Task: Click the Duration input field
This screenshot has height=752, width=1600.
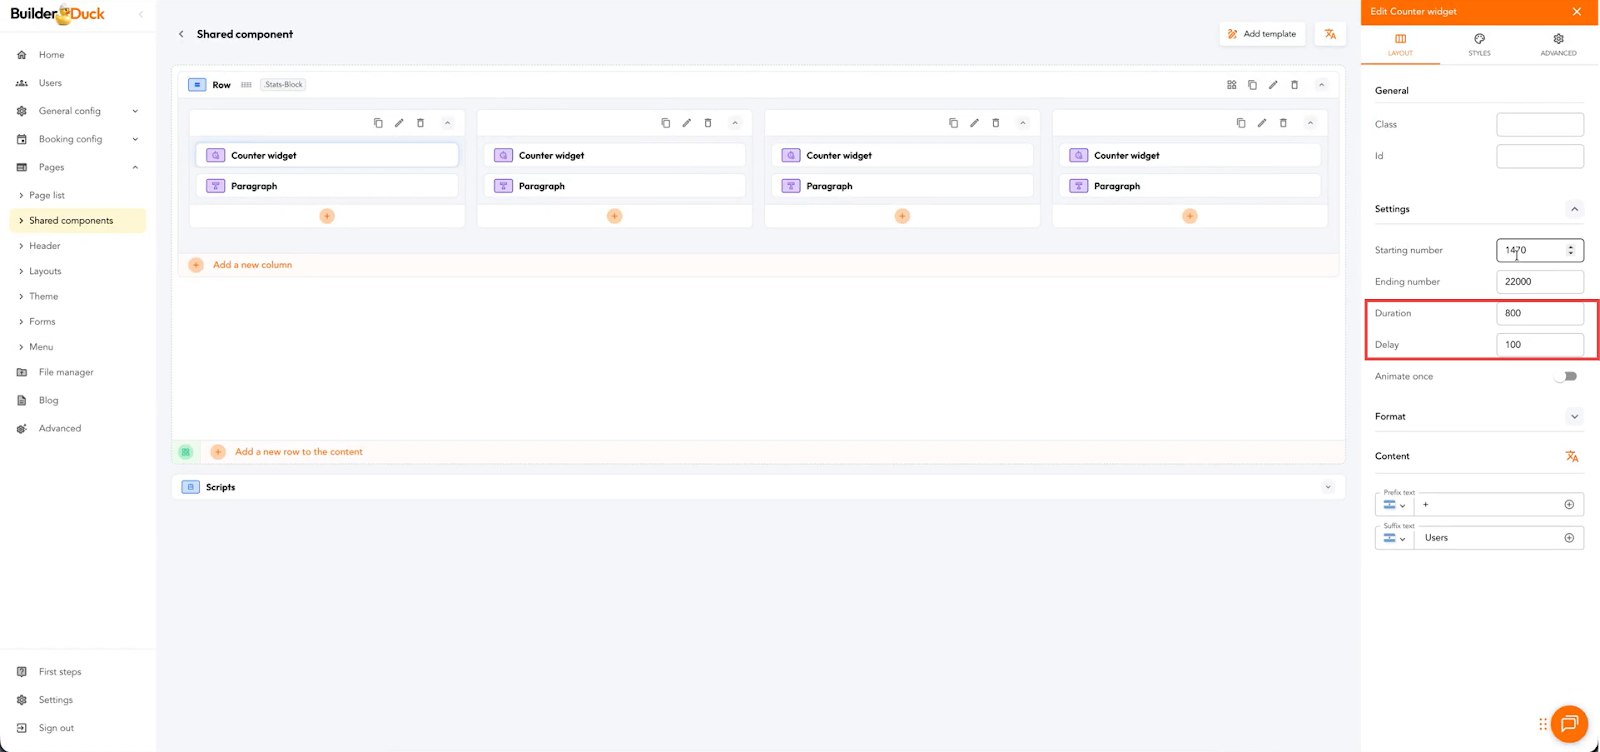Action: pos(1539,313)
